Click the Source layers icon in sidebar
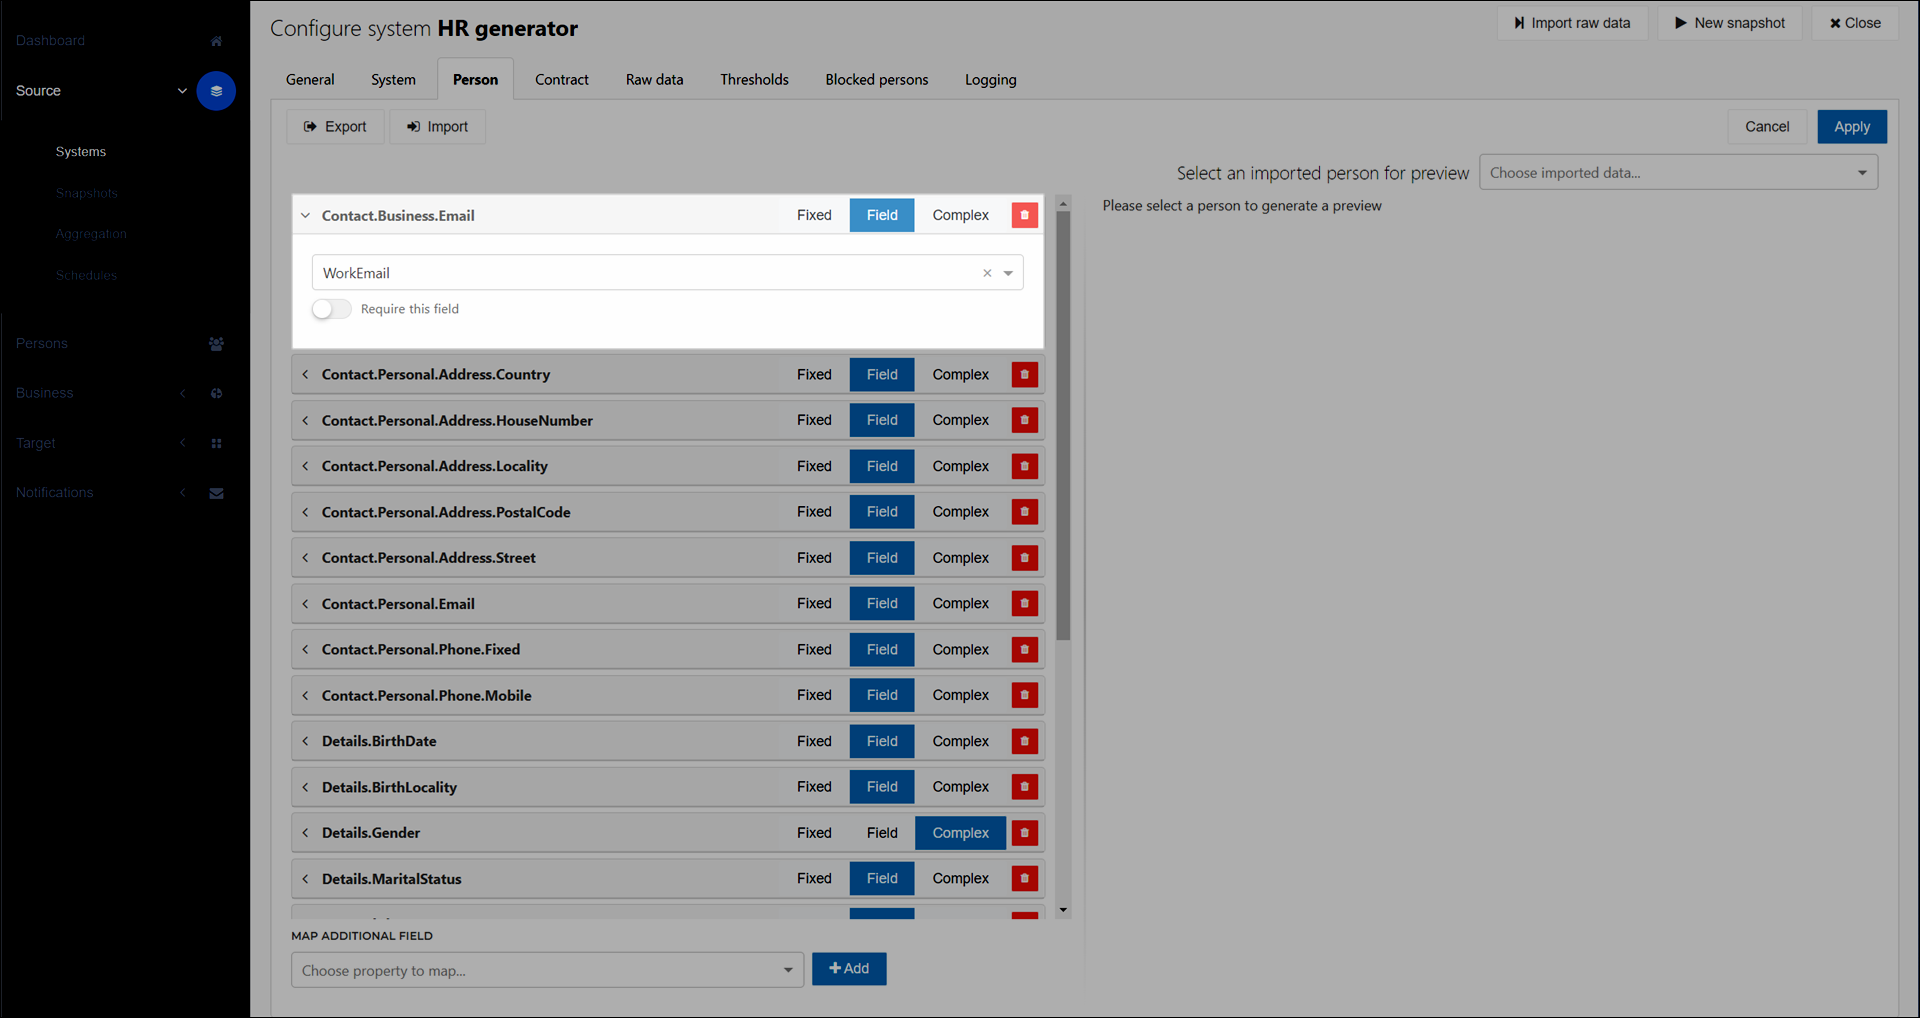Image resolution: width=1920 pixels, height=1019 pixels. (216, 91)
